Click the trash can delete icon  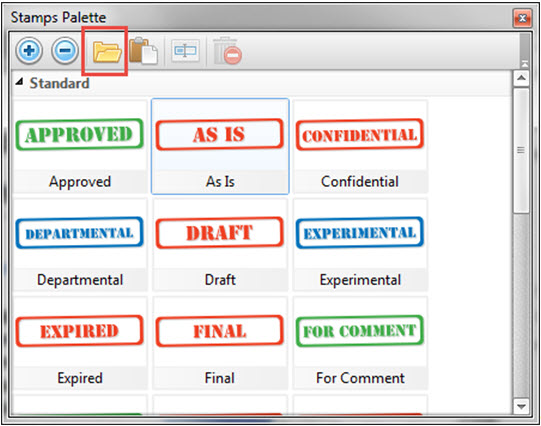coord(227,51)
